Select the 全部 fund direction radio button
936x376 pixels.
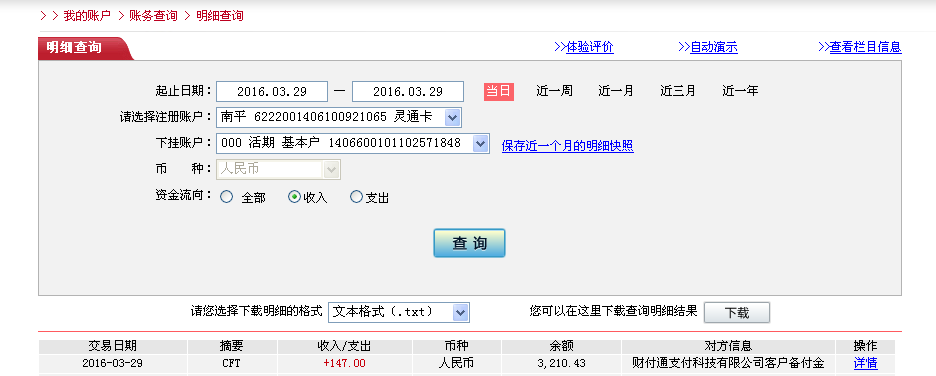click(x=226, y=197)
